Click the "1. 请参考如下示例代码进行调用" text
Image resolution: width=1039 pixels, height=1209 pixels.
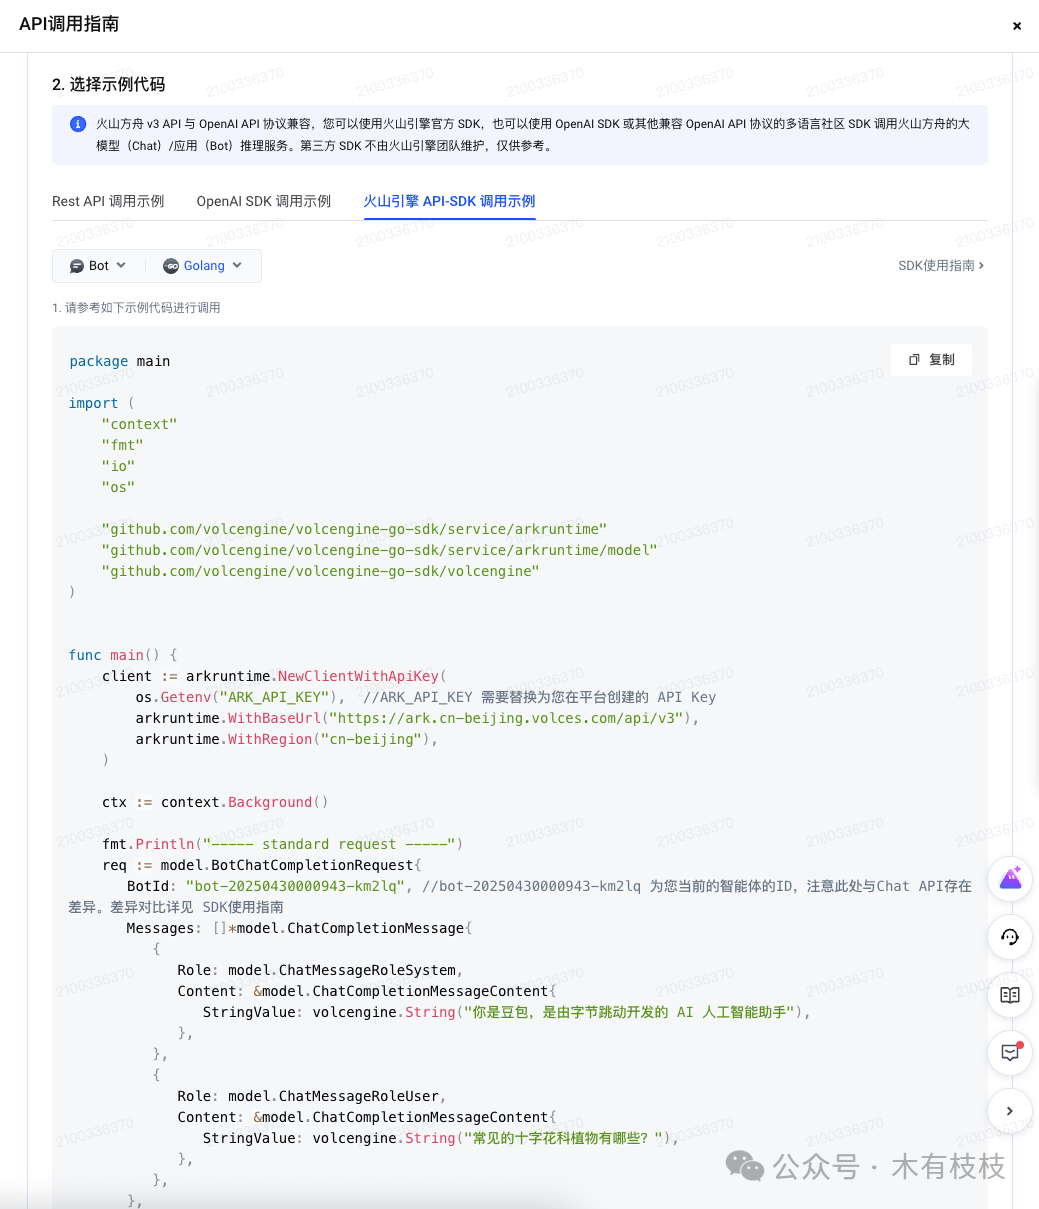136,308
